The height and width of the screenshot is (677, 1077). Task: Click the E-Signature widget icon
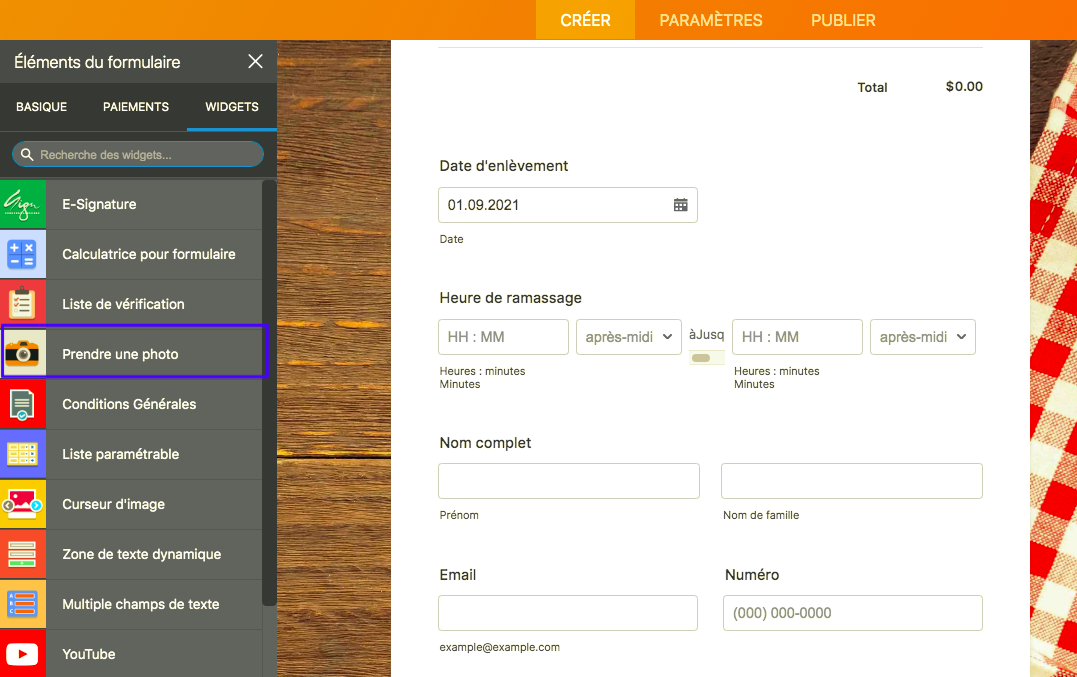[x=23, y=204]
